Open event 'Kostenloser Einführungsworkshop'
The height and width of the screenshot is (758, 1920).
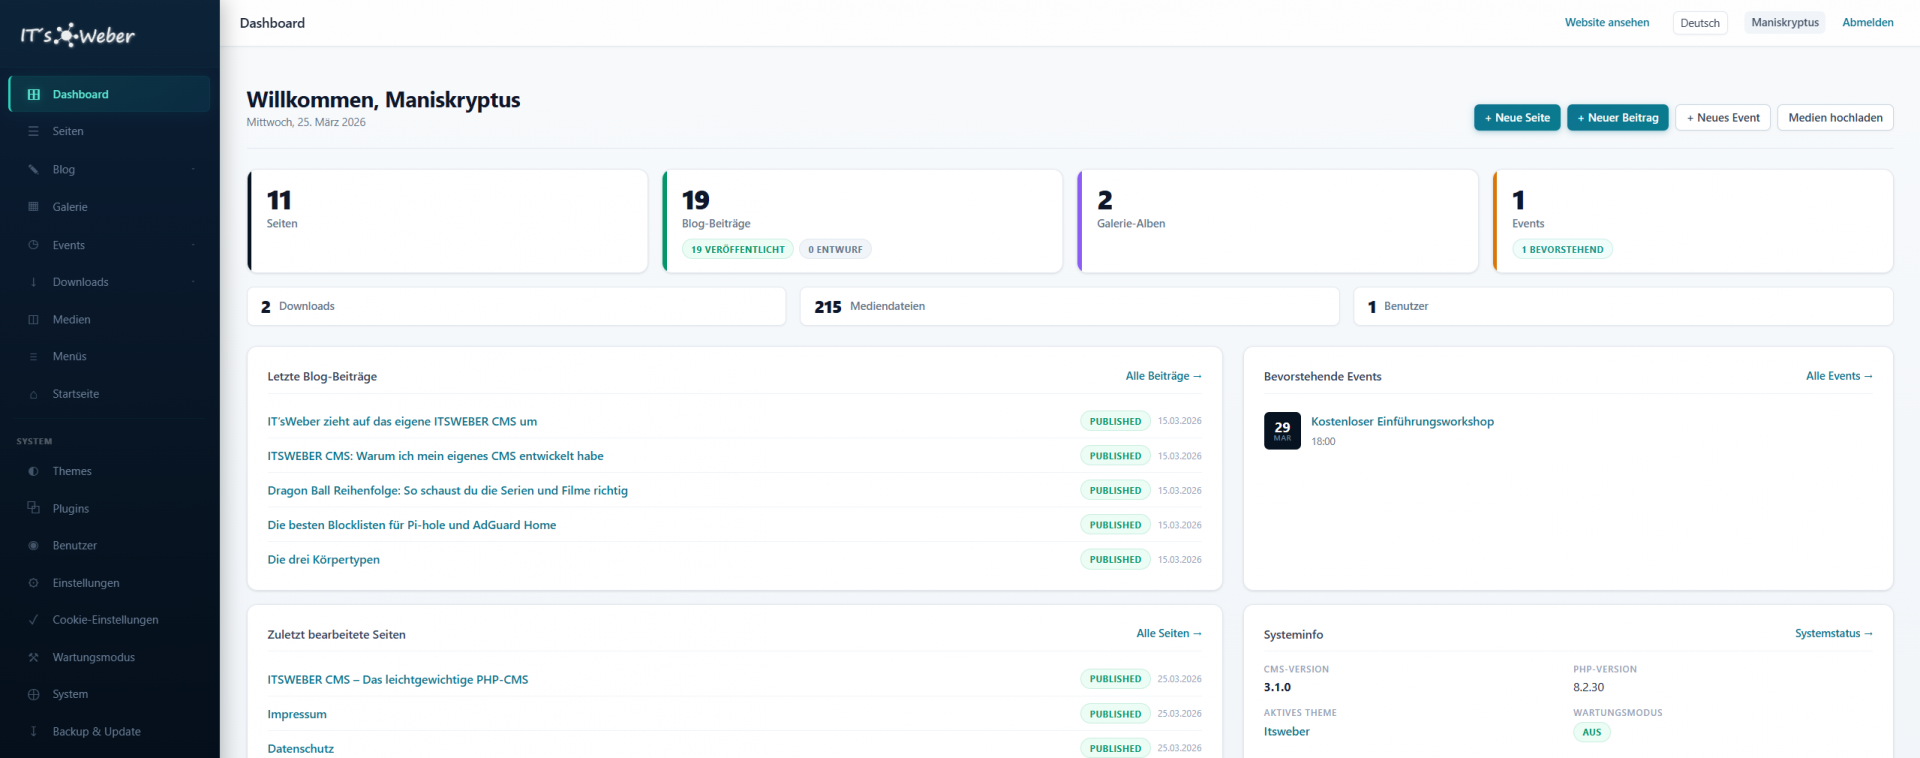1402,422
